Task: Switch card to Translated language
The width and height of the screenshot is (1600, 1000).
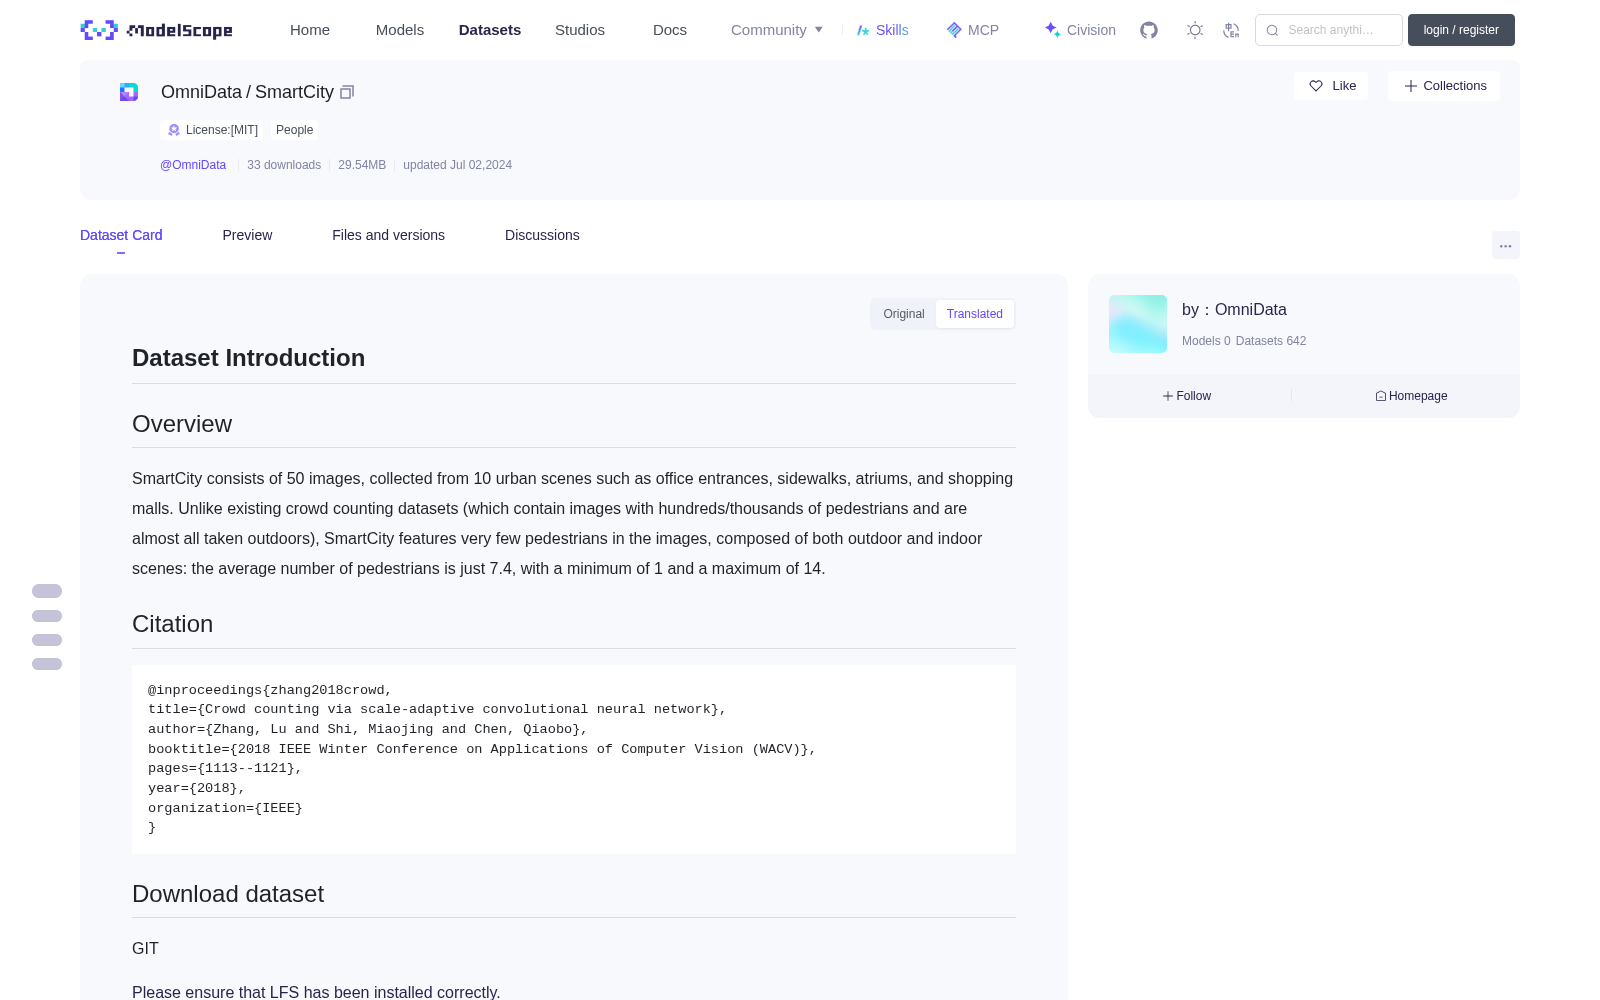Action: 975,314
